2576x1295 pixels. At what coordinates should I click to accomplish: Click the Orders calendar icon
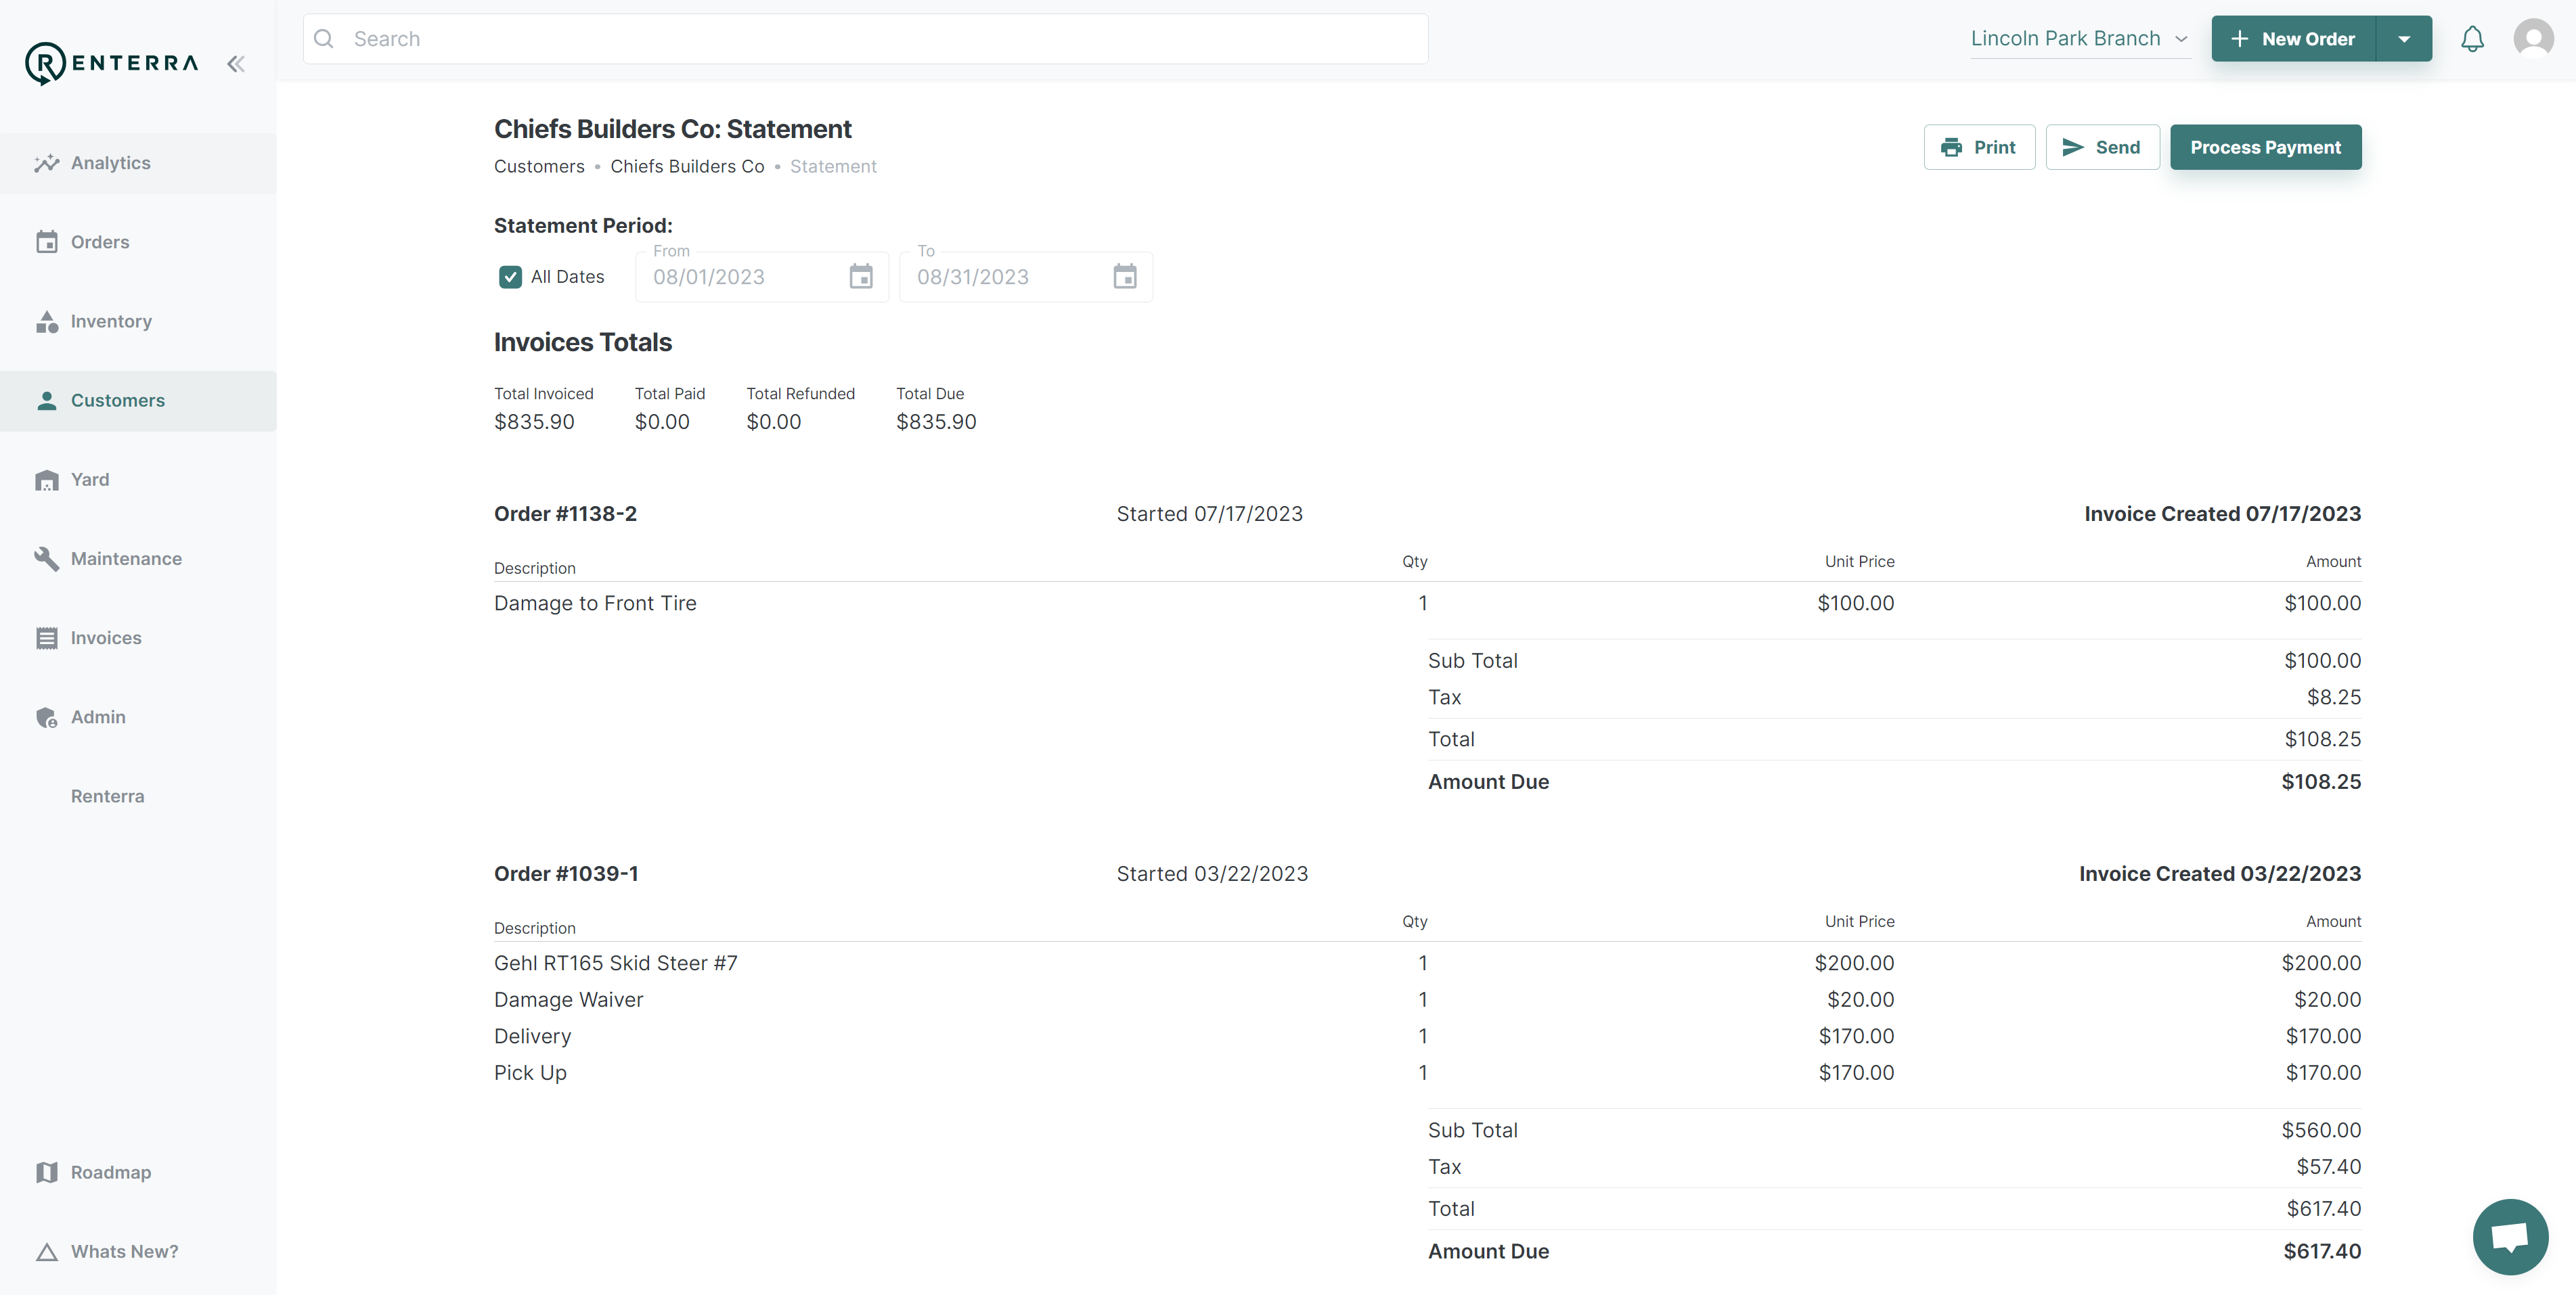(46, 242)
